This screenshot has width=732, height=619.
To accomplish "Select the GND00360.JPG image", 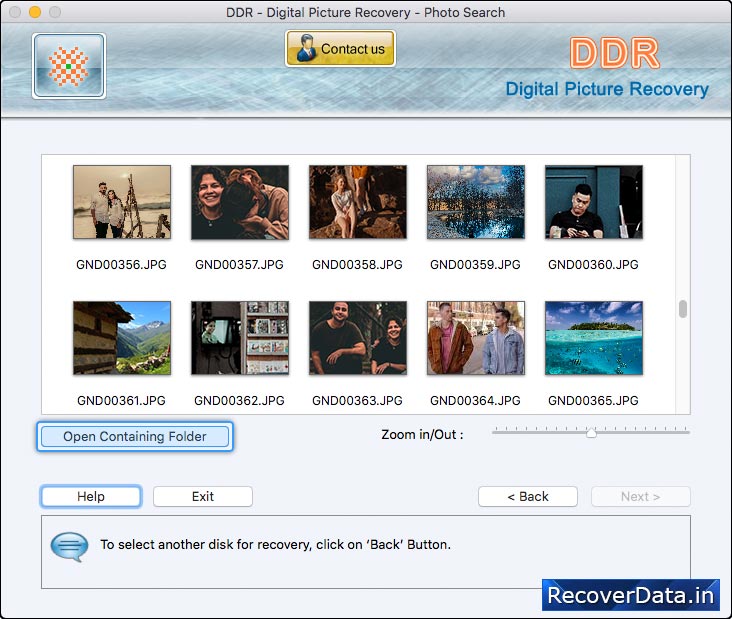I will [x=594, y=202].
